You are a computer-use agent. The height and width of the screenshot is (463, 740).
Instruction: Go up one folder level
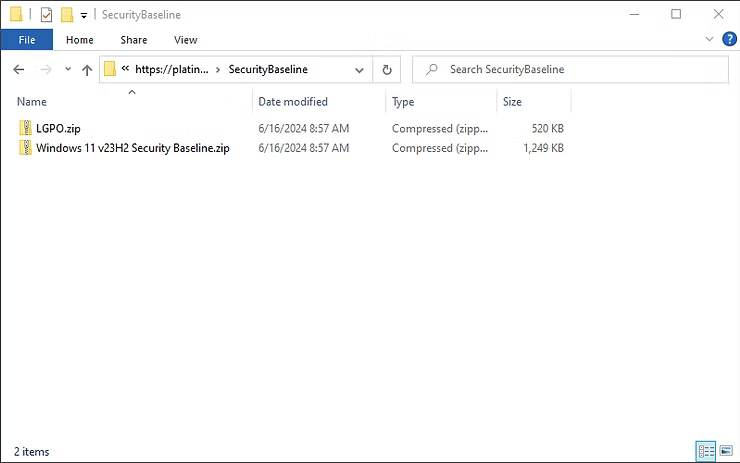(x=87, y=70)
